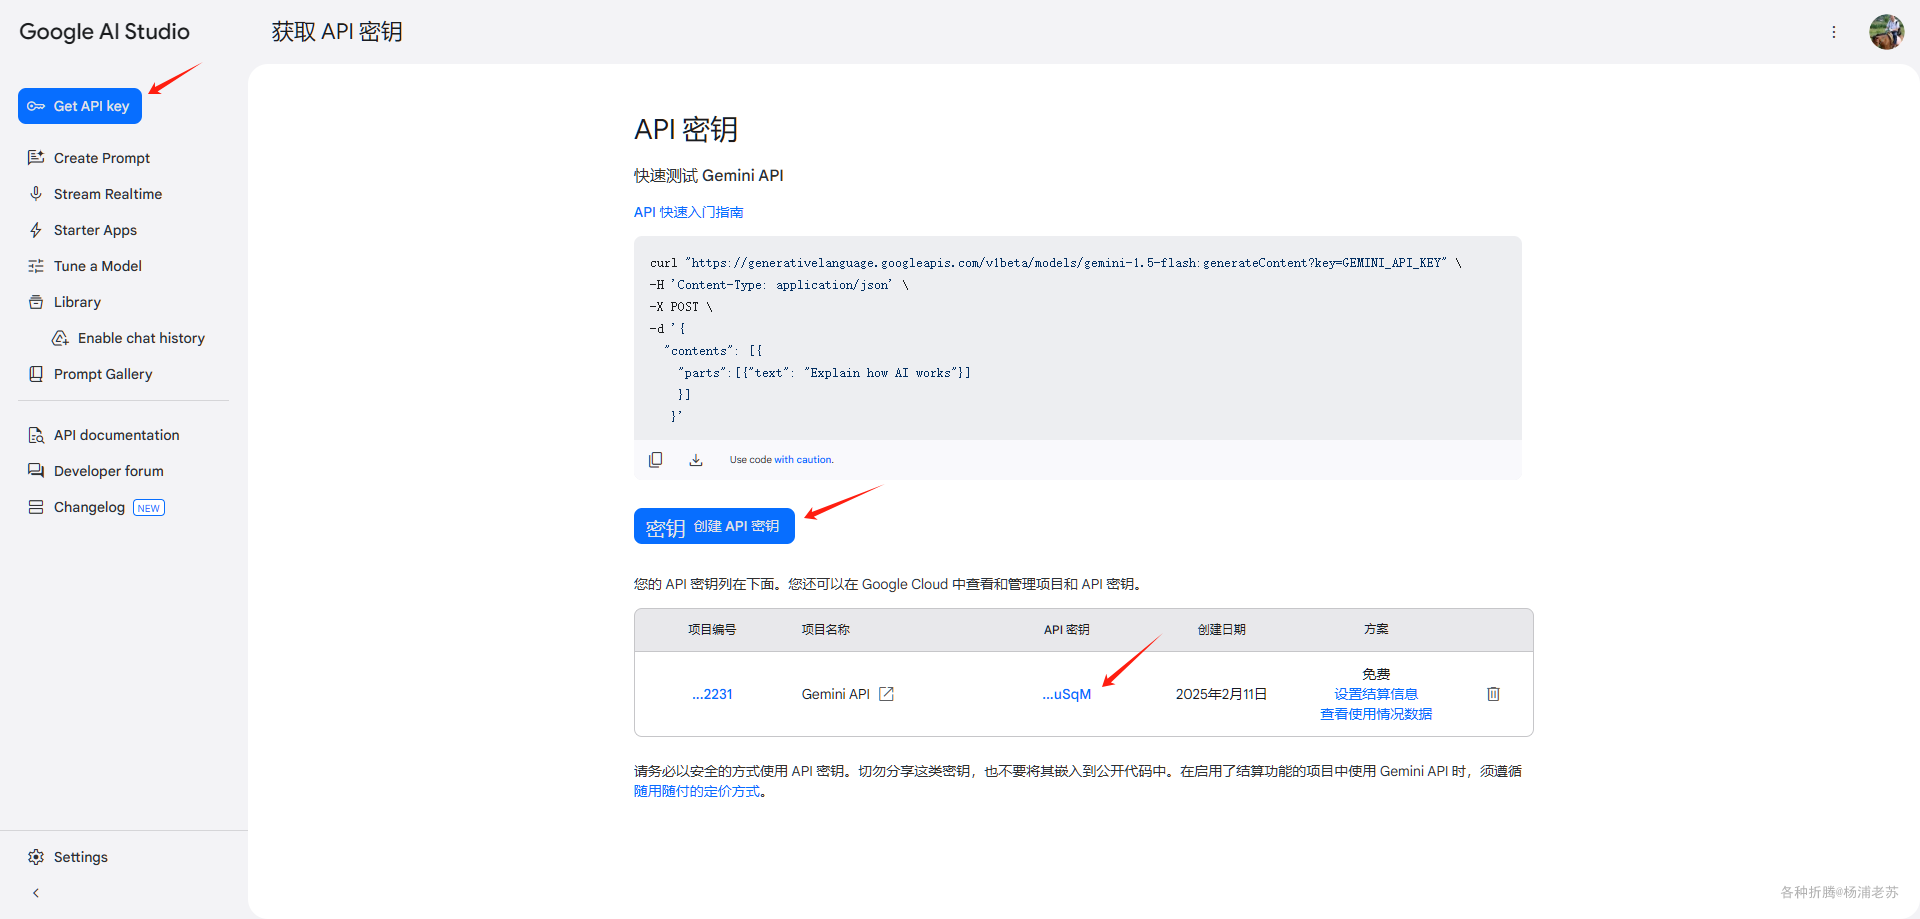Viewport: 1920px width, 919px height.
Task: Click the 2025年2月11日 date cell
Action: (1221, 694)
